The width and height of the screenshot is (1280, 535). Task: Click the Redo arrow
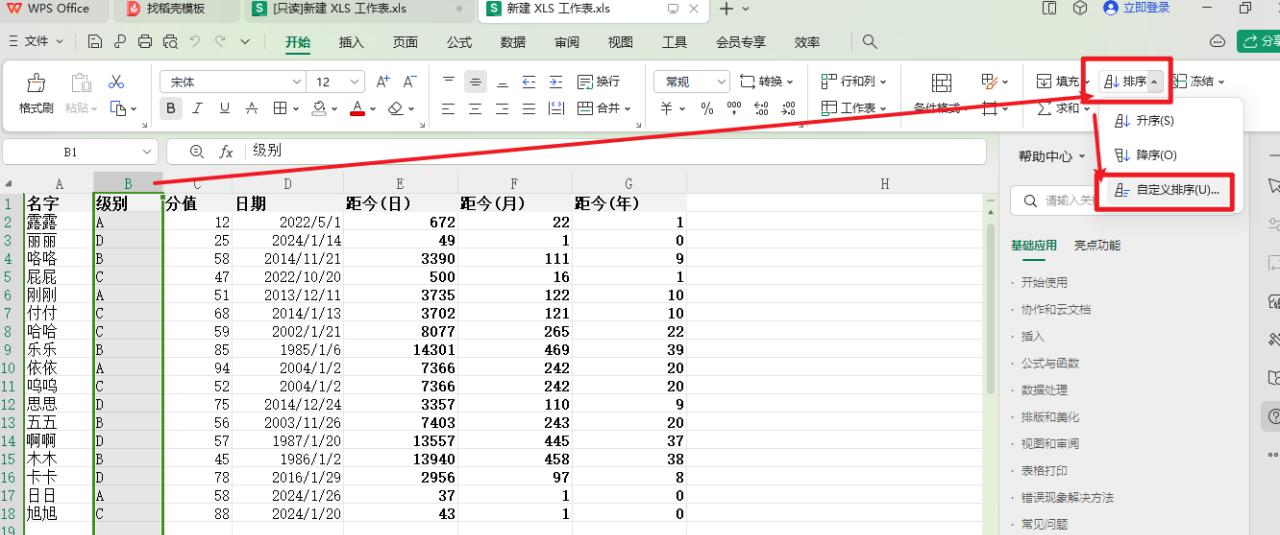[220, 42]
